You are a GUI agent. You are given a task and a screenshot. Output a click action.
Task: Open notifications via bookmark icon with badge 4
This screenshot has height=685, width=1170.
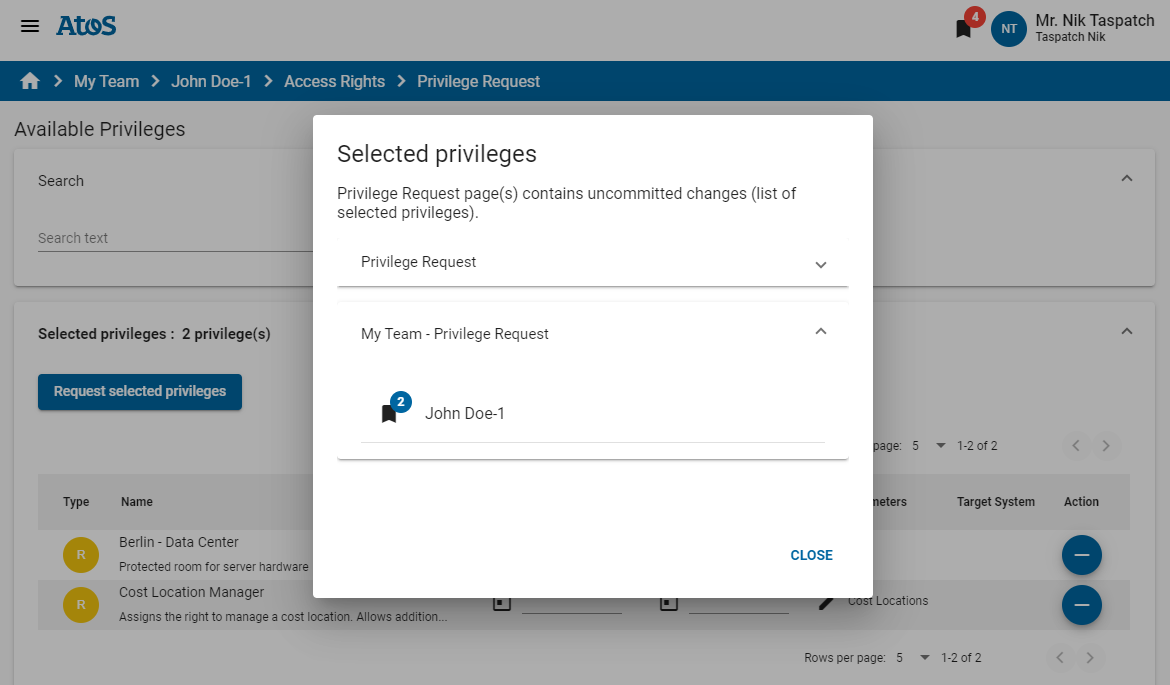tap(962, 28)
